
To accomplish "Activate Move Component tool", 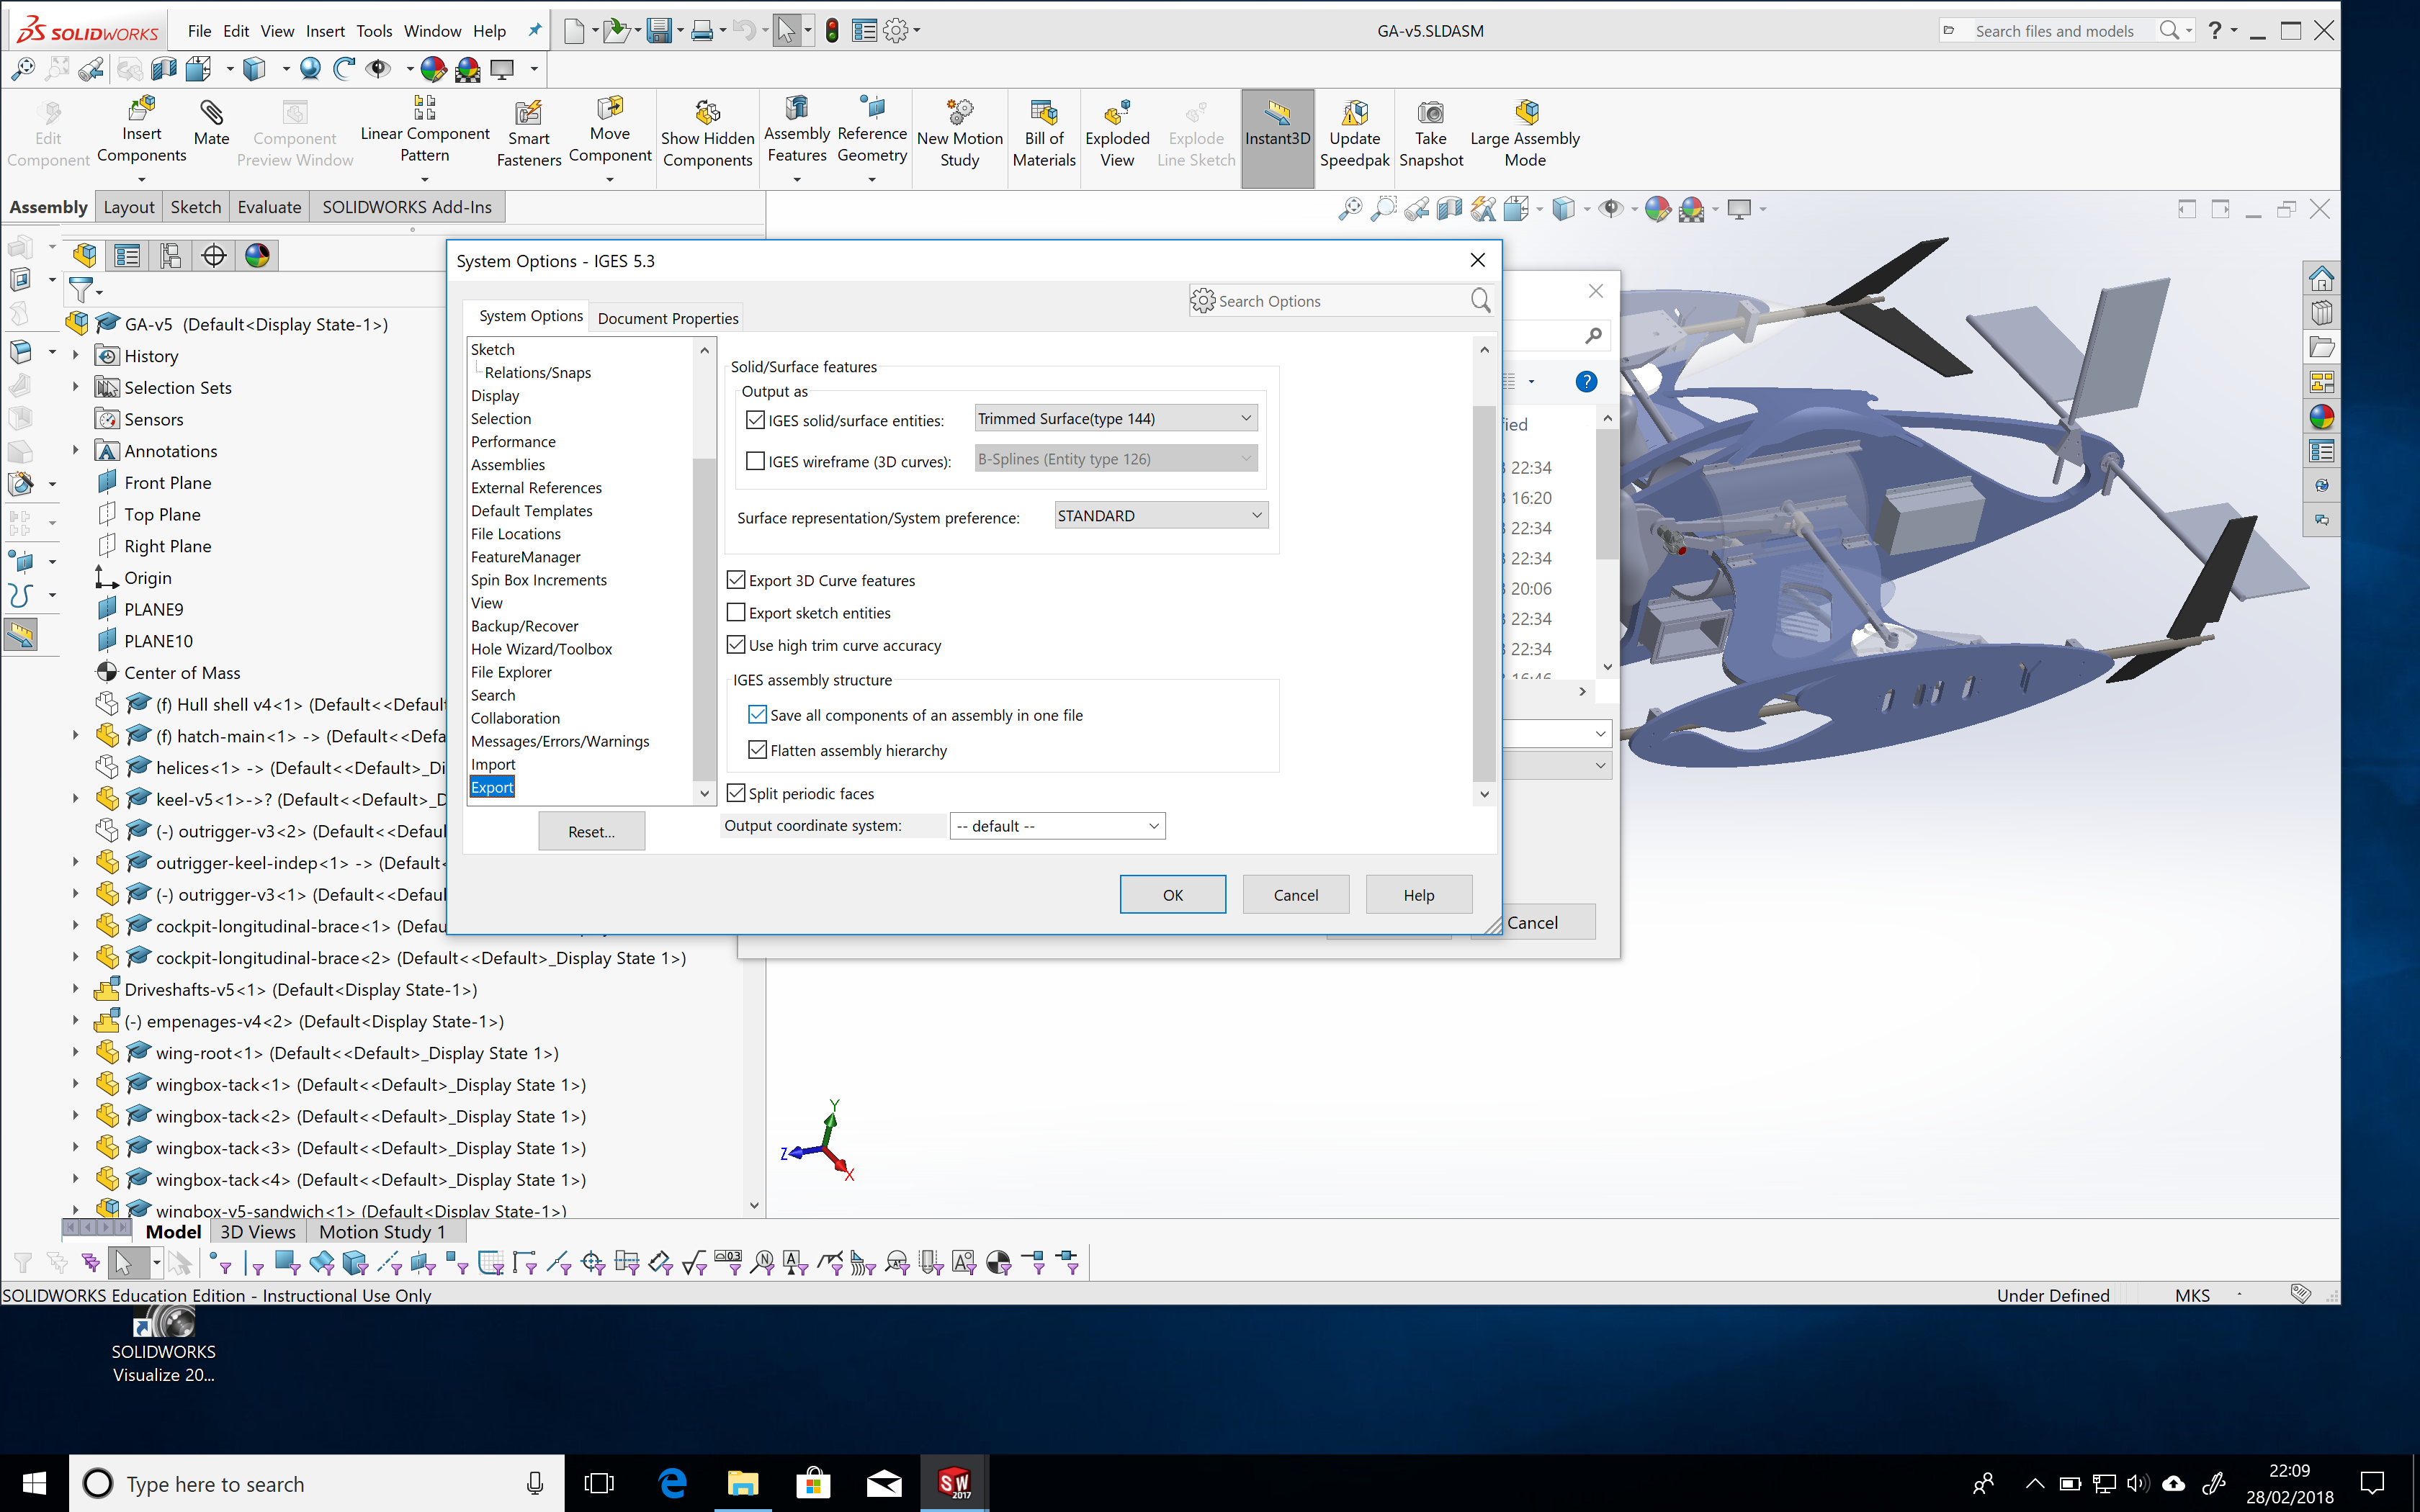I will tap(610, 131).
